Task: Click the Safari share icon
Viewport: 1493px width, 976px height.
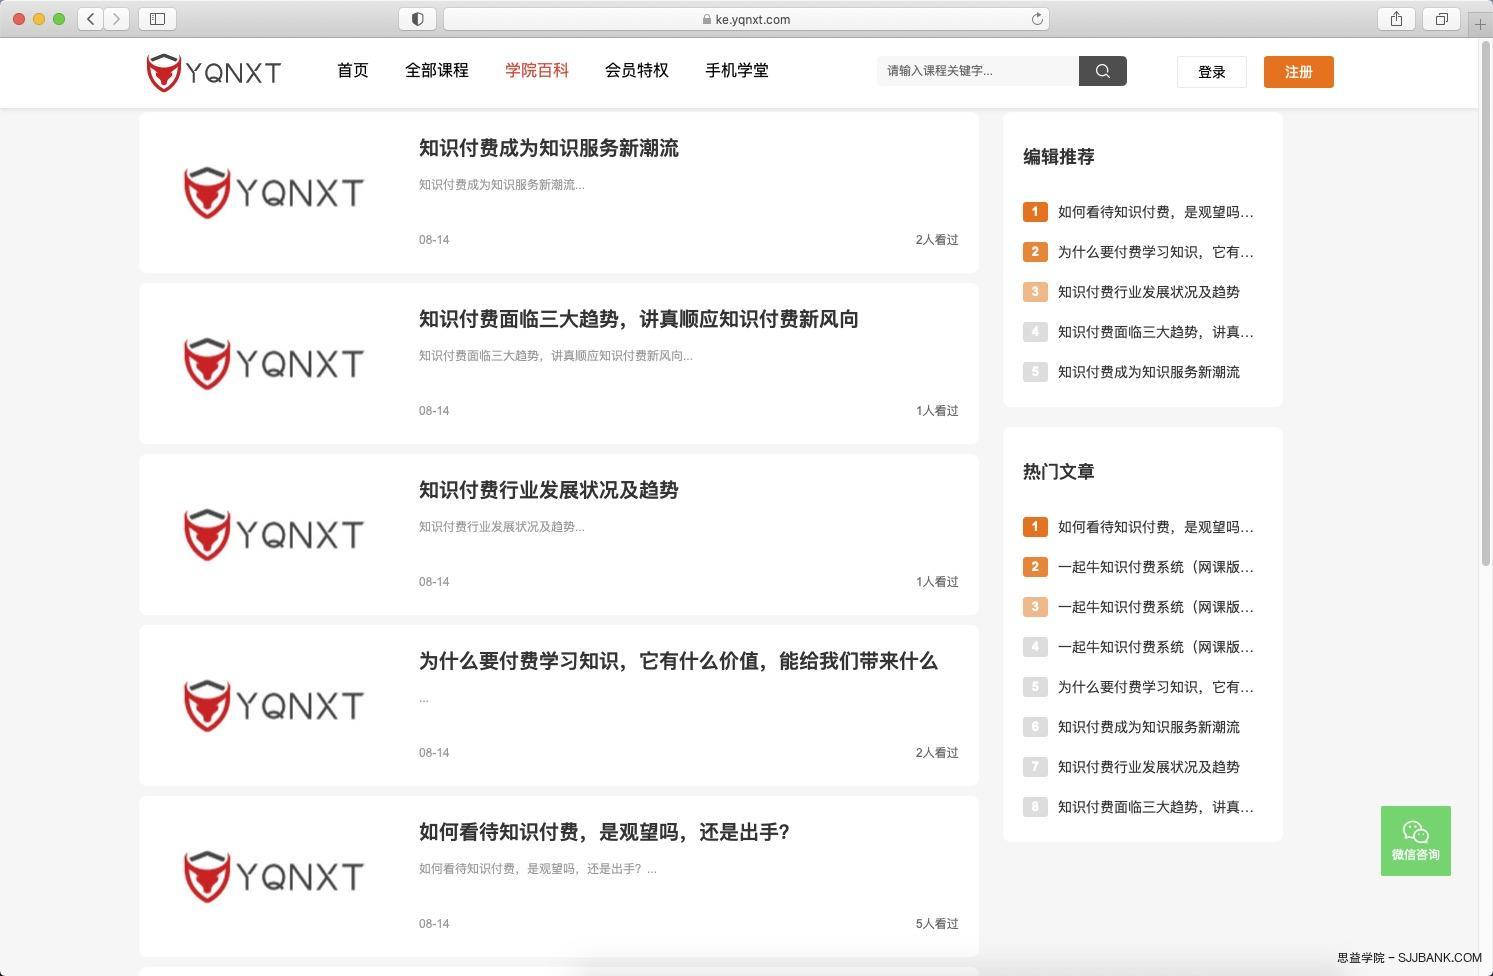Action: pos(1396,19)
